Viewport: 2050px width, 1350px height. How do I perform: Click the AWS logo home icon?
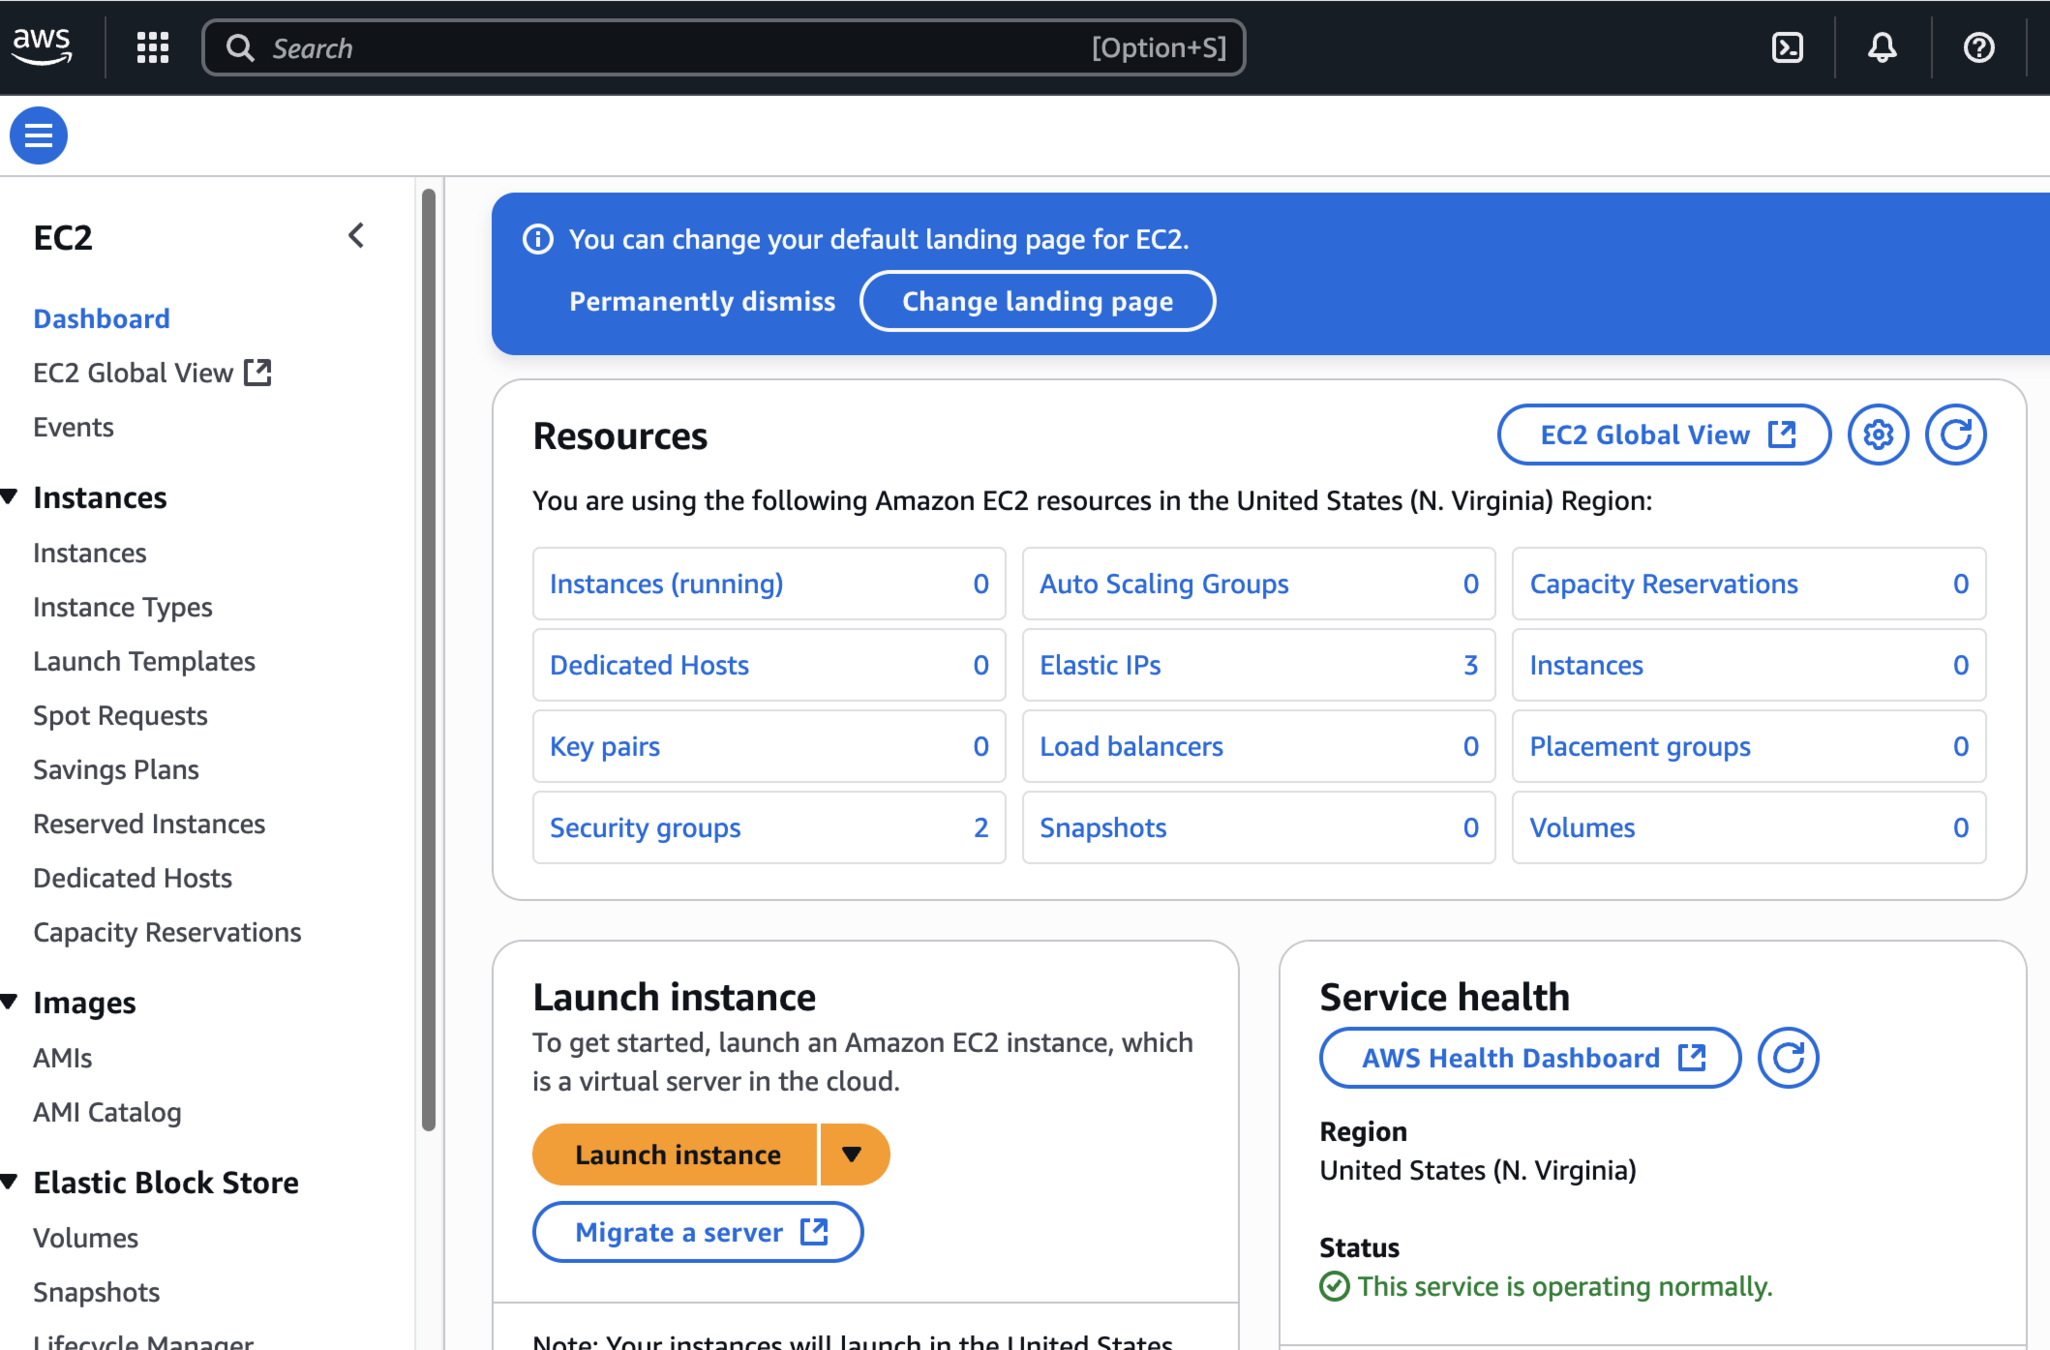[x=42, y=46]
